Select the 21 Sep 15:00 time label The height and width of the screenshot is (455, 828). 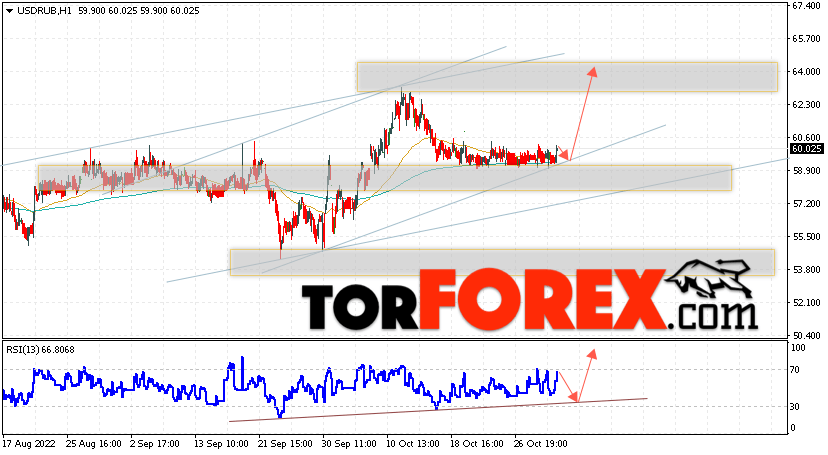point(285,444)
